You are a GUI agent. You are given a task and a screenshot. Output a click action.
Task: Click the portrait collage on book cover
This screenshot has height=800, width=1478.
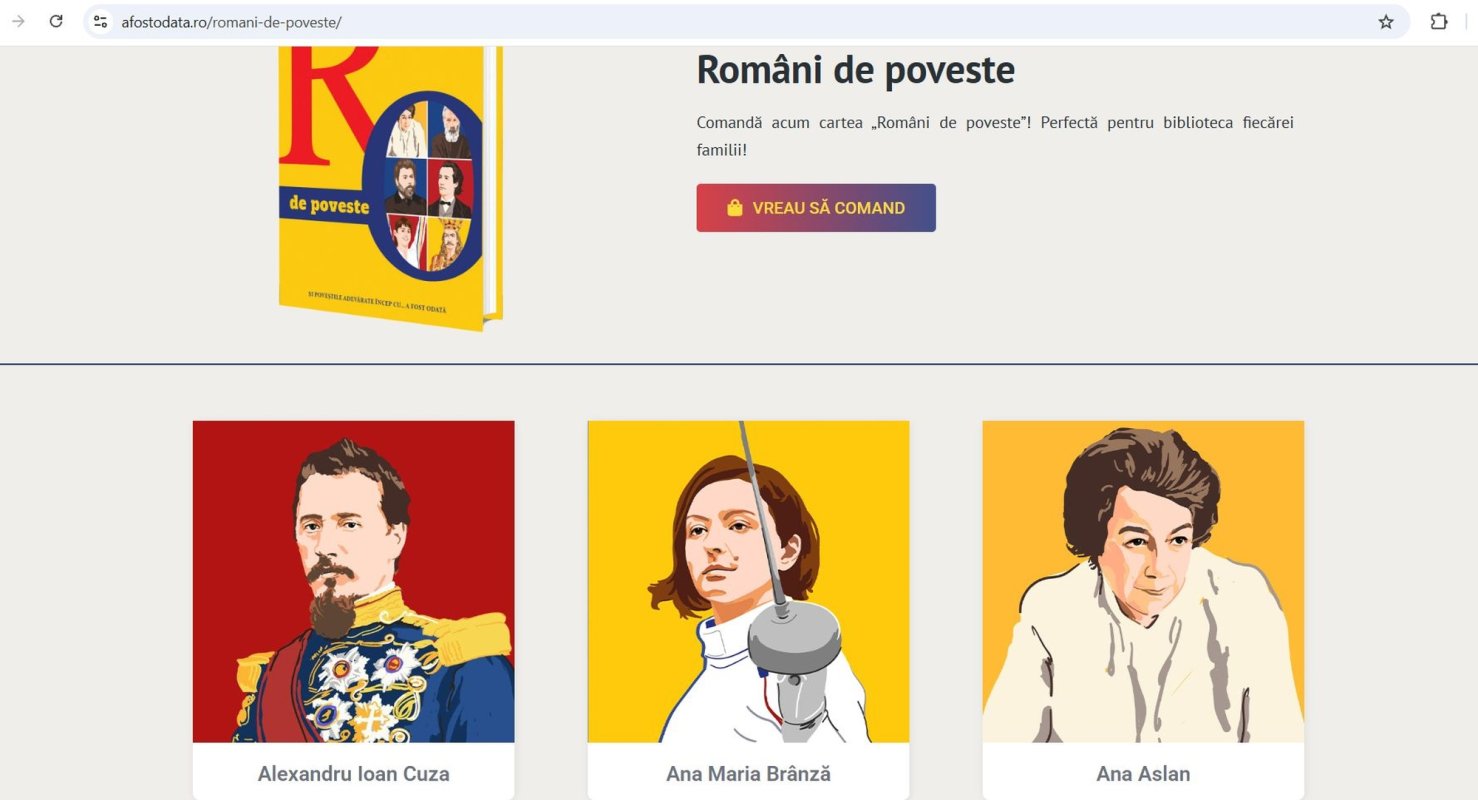tap(428, 185)
